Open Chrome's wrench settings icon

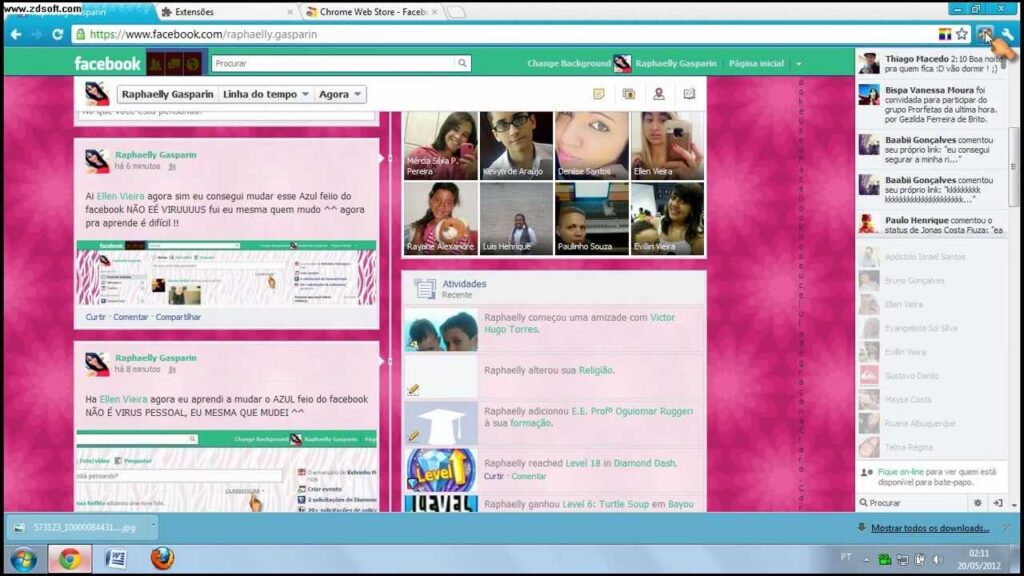(x=1009, y=33)
